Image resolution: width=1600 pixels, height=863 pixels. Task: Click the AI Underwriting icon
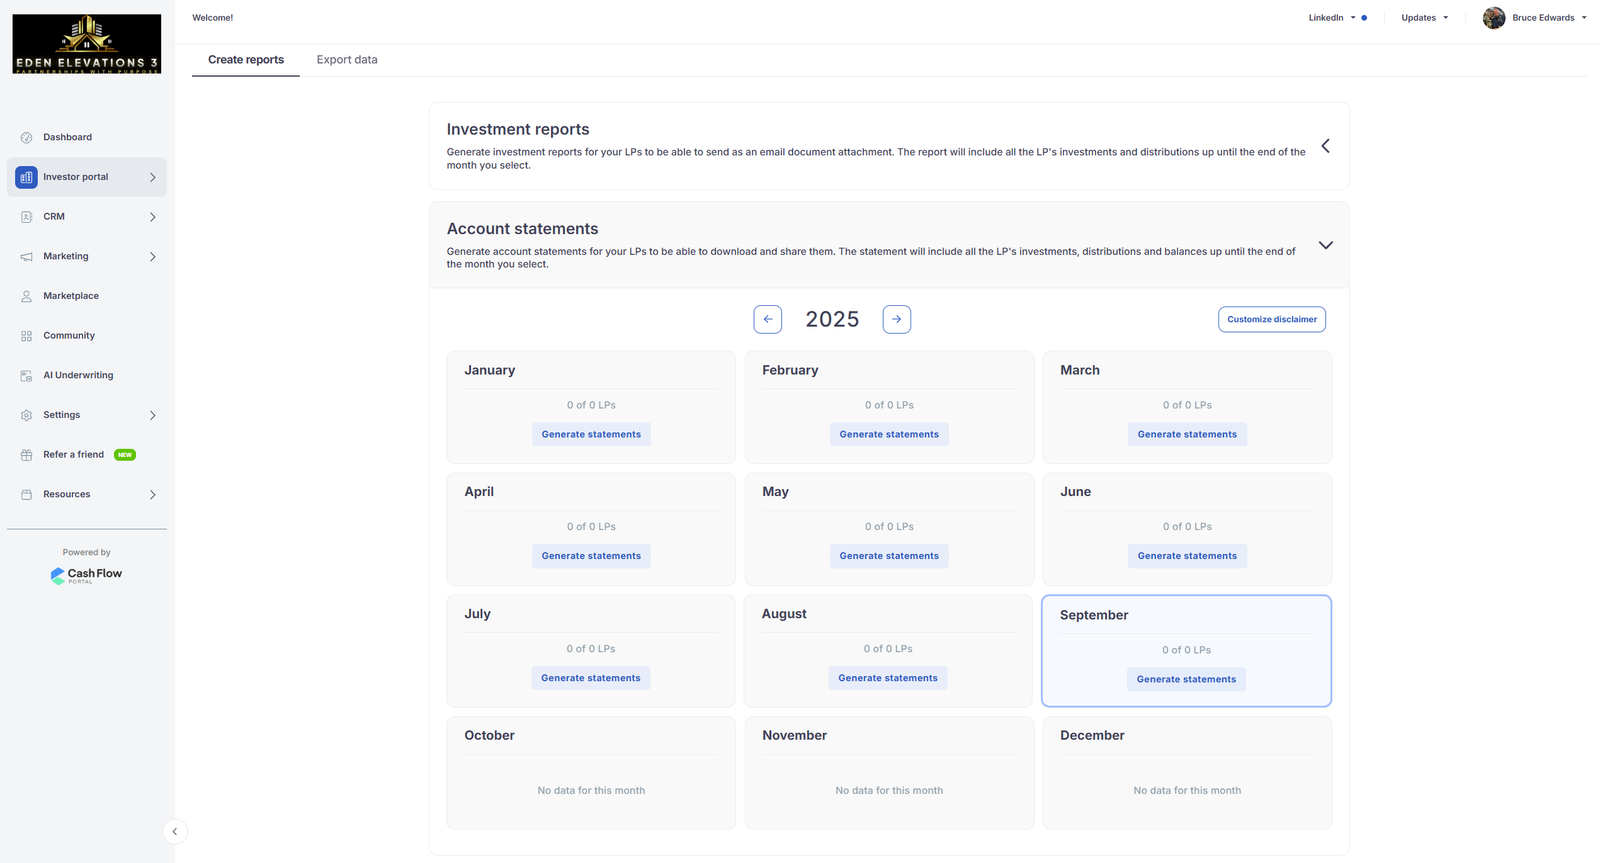[x=26, y=376]
